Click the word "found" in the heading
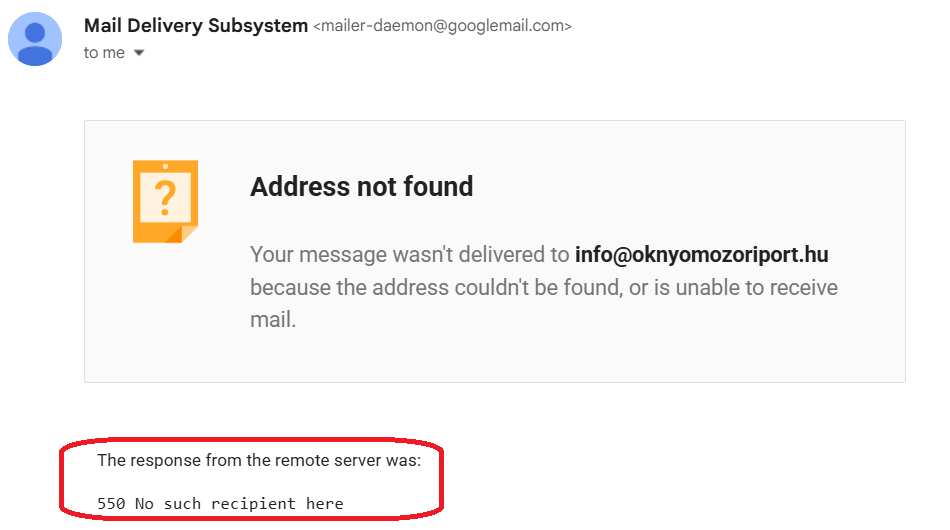950x530 pixels. pyautogui.click(x=438, y=186)
